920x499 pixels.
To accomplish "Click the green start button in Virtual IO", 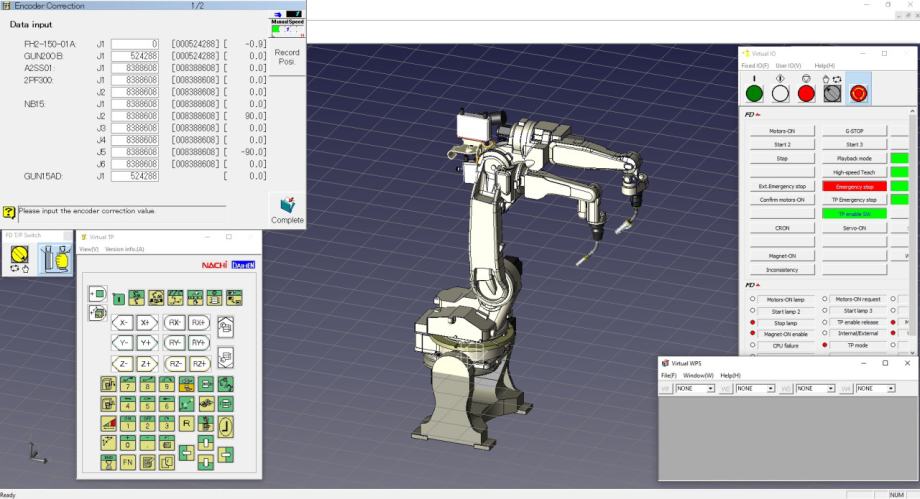I will [753, 93].
